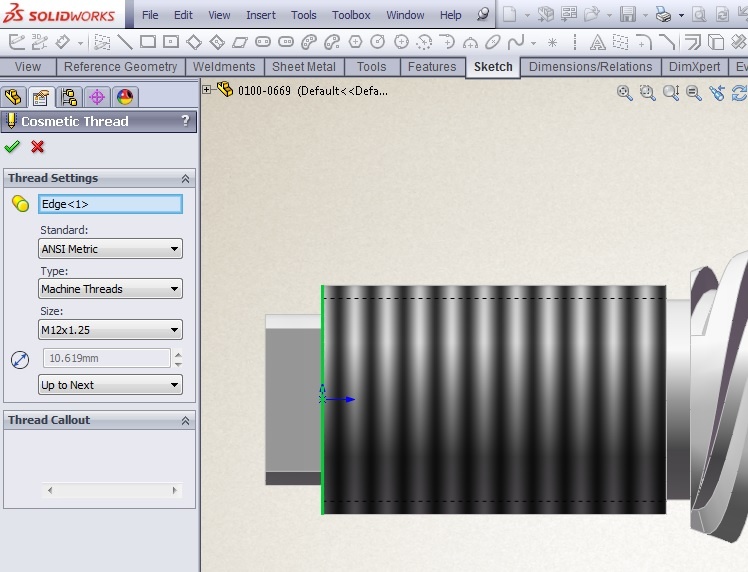Select the Corner Rectangle tool
This screenshot has height=572, width=748.
tap(148, 42)
